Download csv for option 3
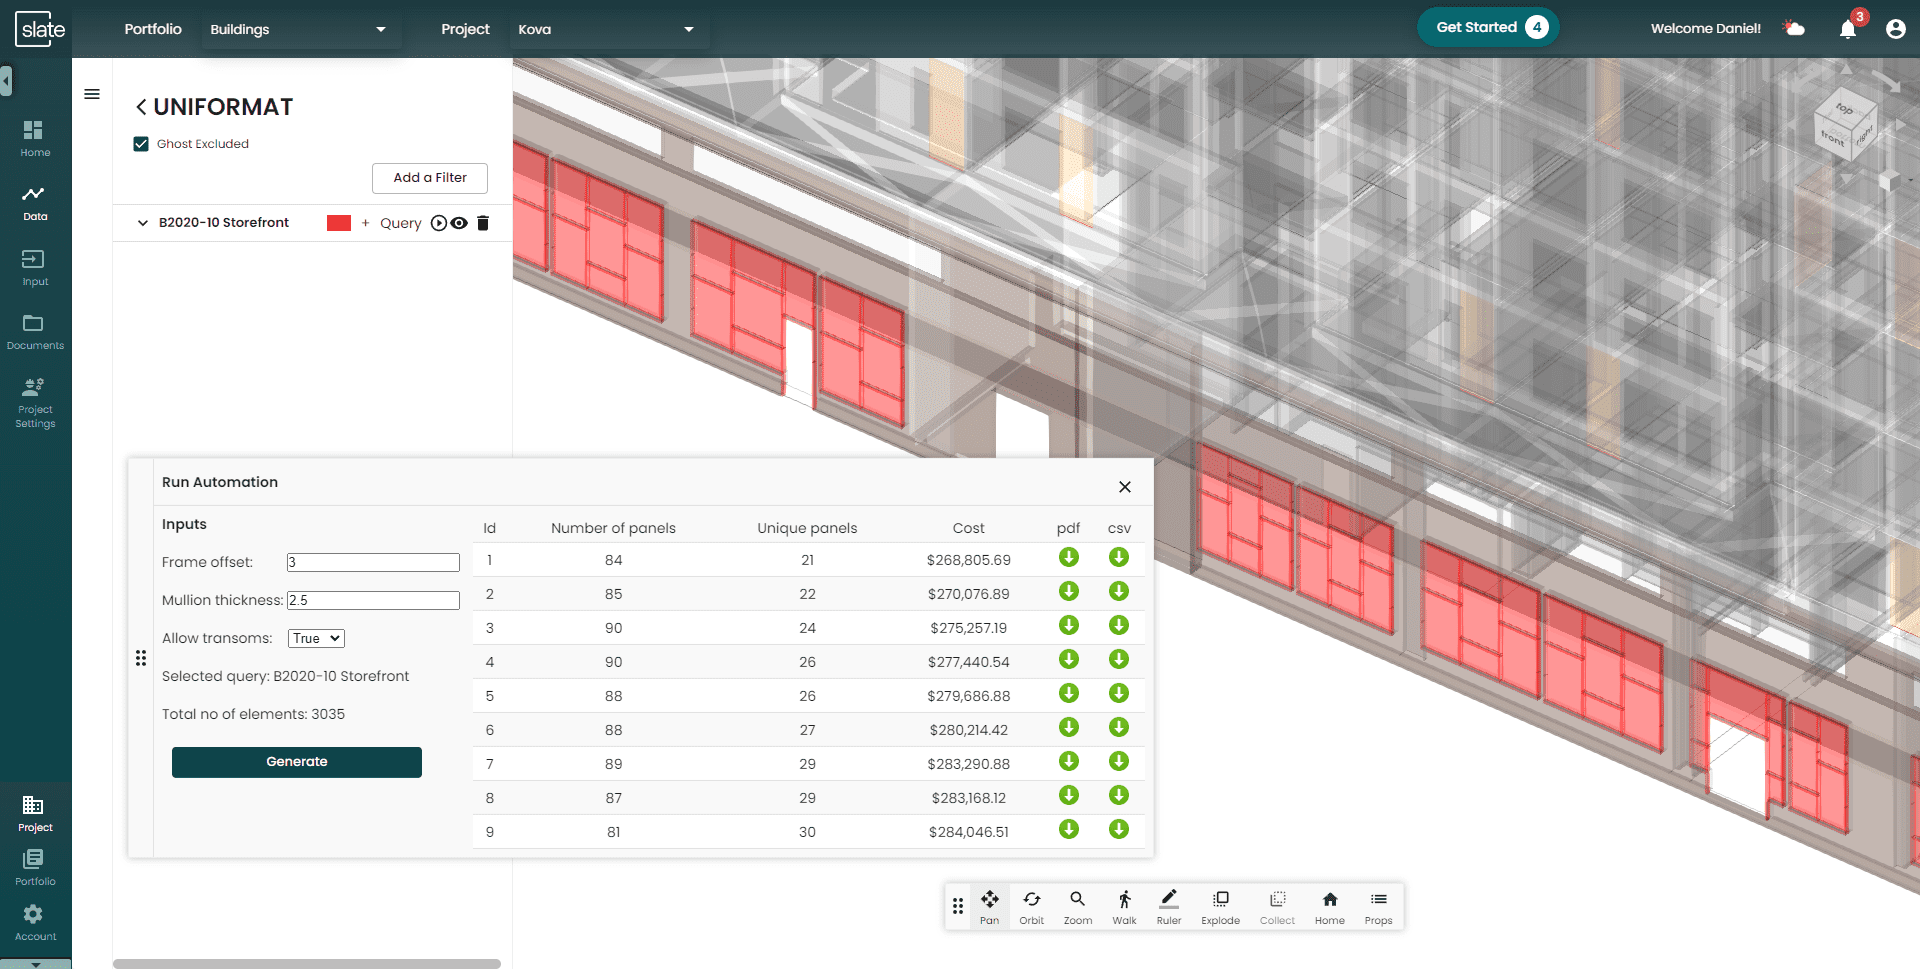Image resolution: width=1920 pixels, height=969 pixels. (1119, 626)
